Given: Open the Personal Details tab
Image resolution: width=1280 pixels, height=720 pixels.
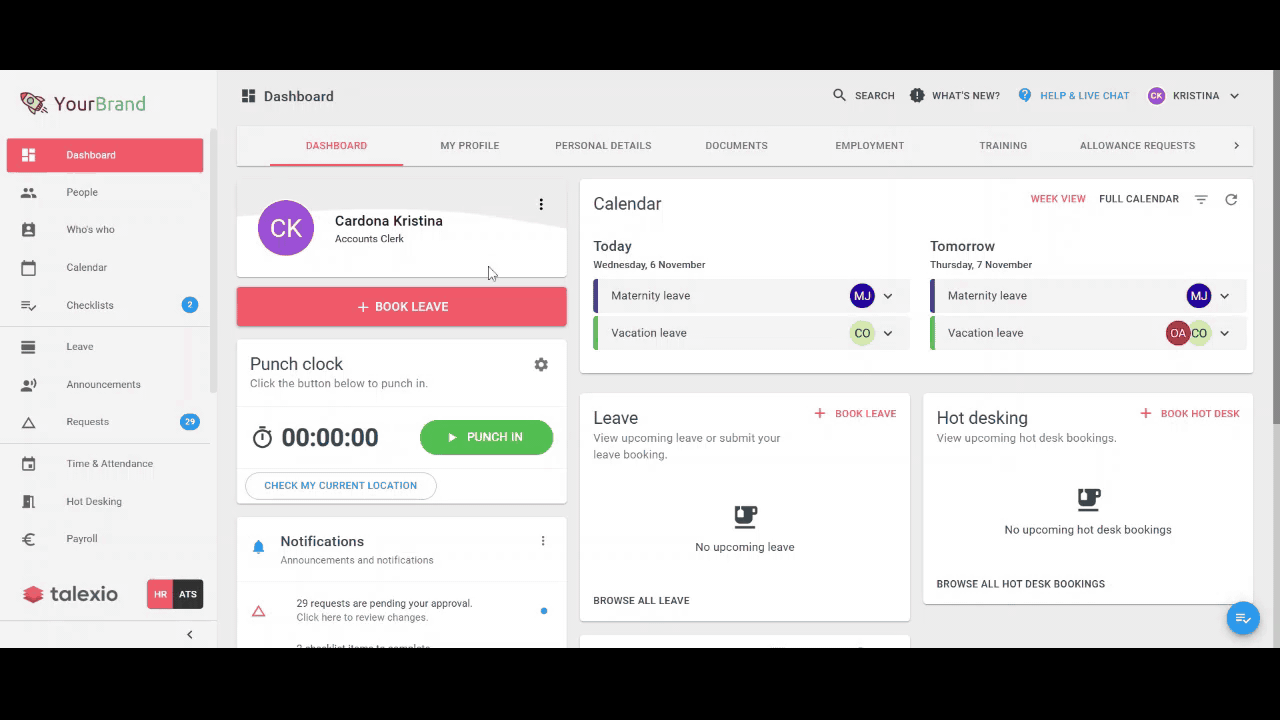Looking at the screenshot, I should 603,146.
